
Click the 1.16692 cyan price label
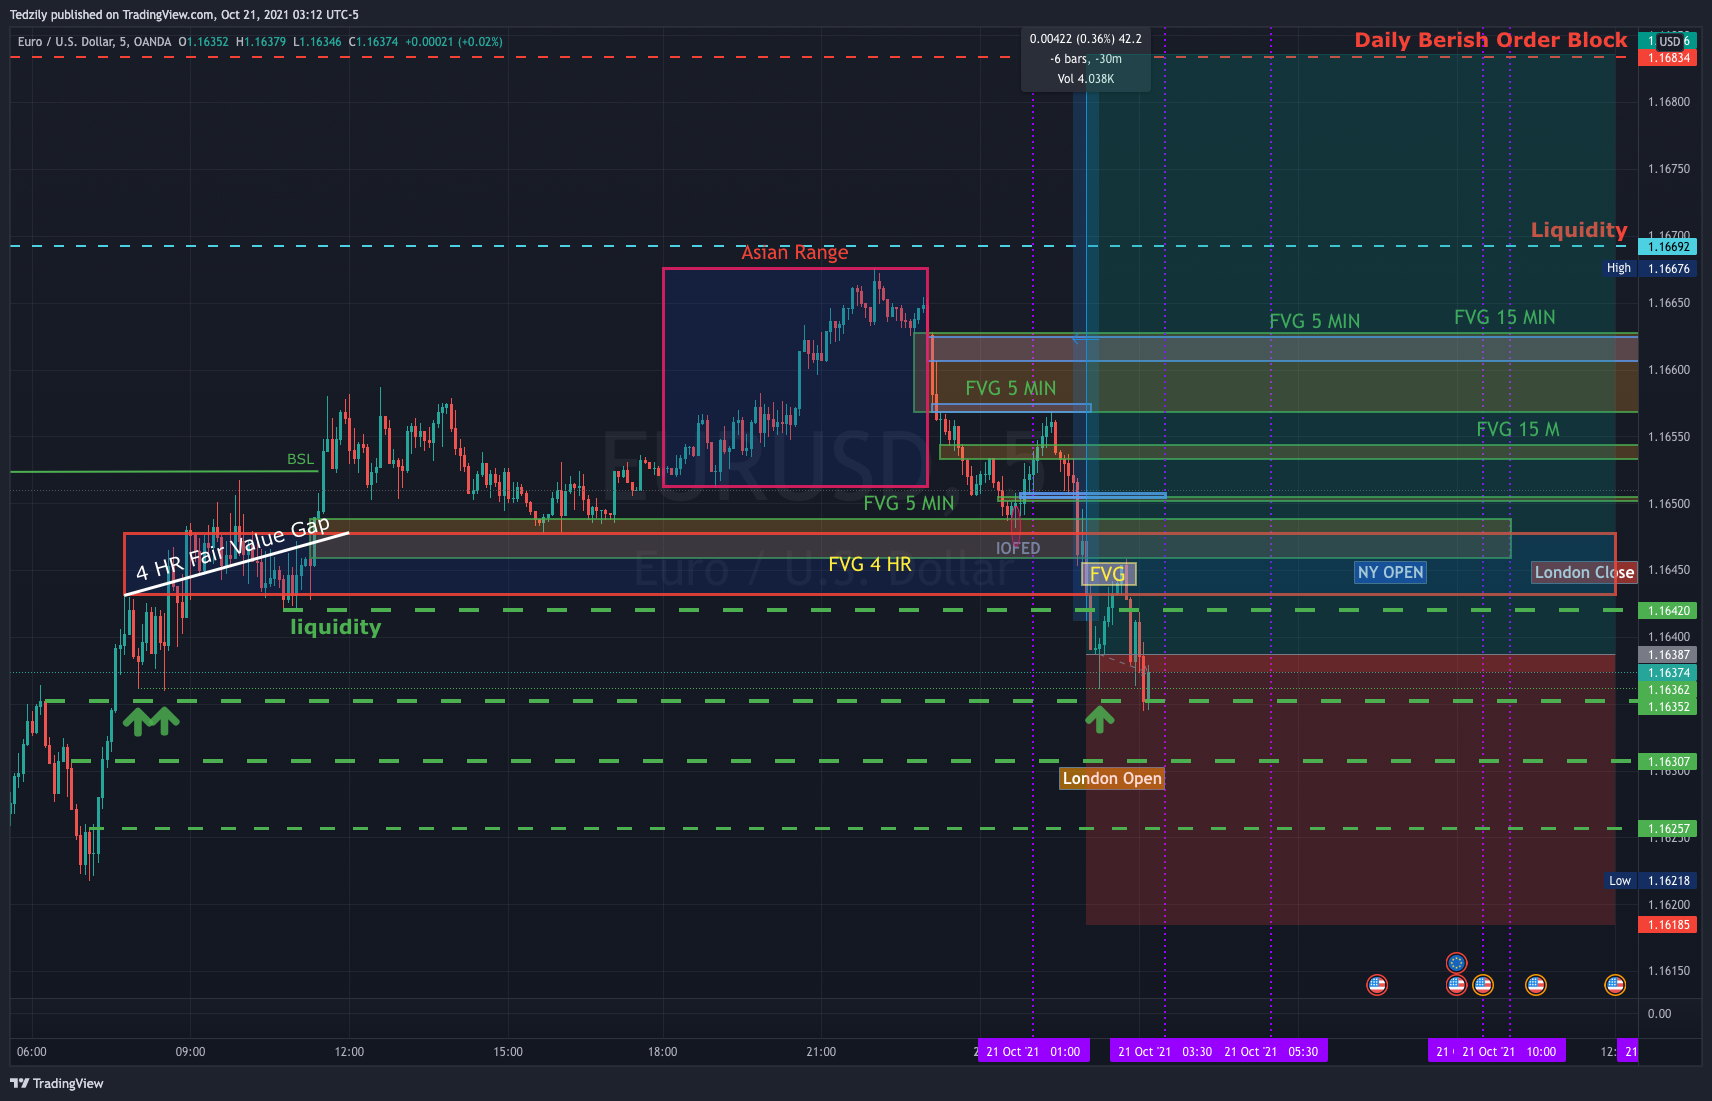[x=1667, y=247]
